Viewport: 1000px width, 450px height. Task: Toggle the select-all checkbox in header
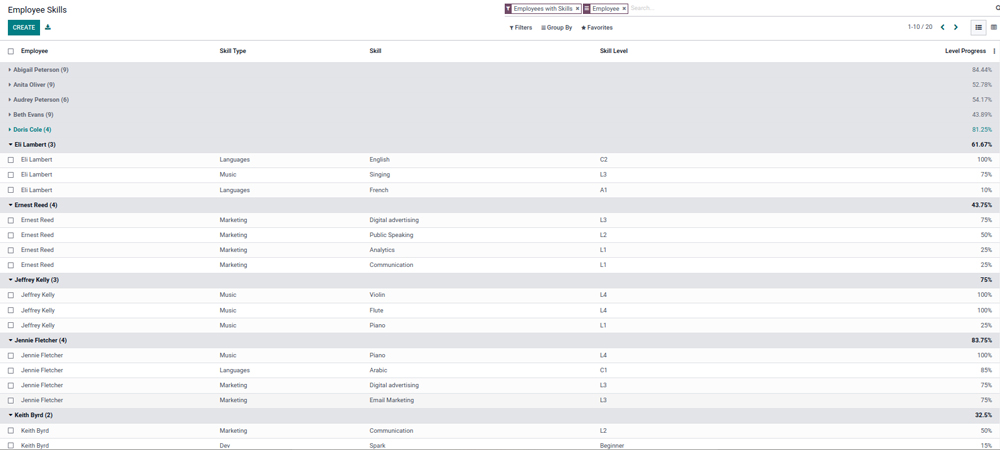[11, 51]
